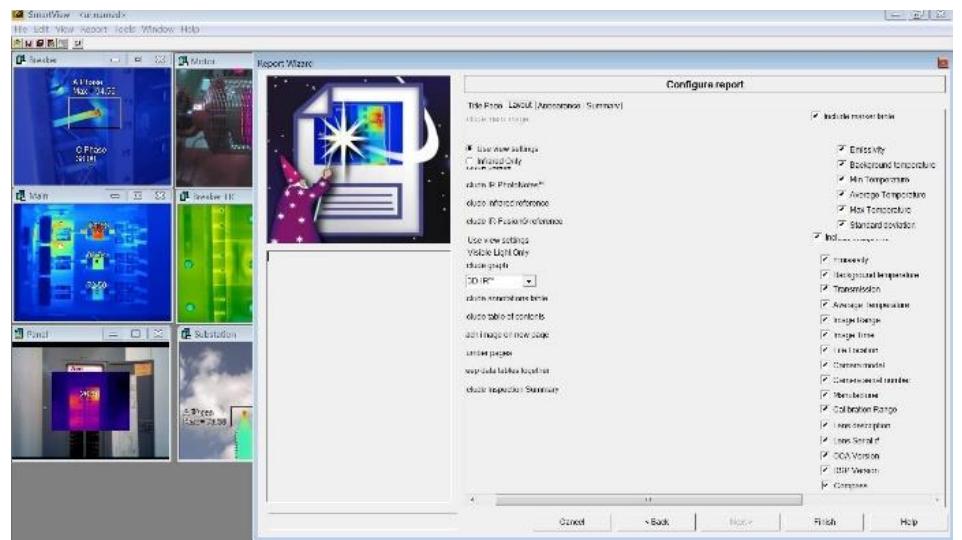Toggle the Include marker table checkbox
The height and width of the screenshot is (540, 962).
[815, 115]
